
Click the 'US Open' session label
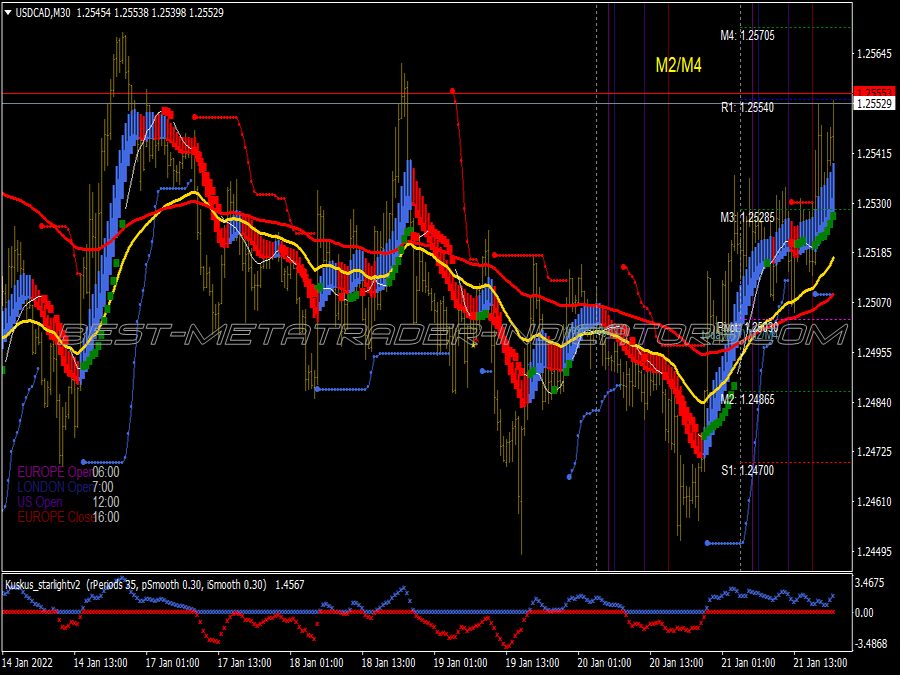click(40, 502)
